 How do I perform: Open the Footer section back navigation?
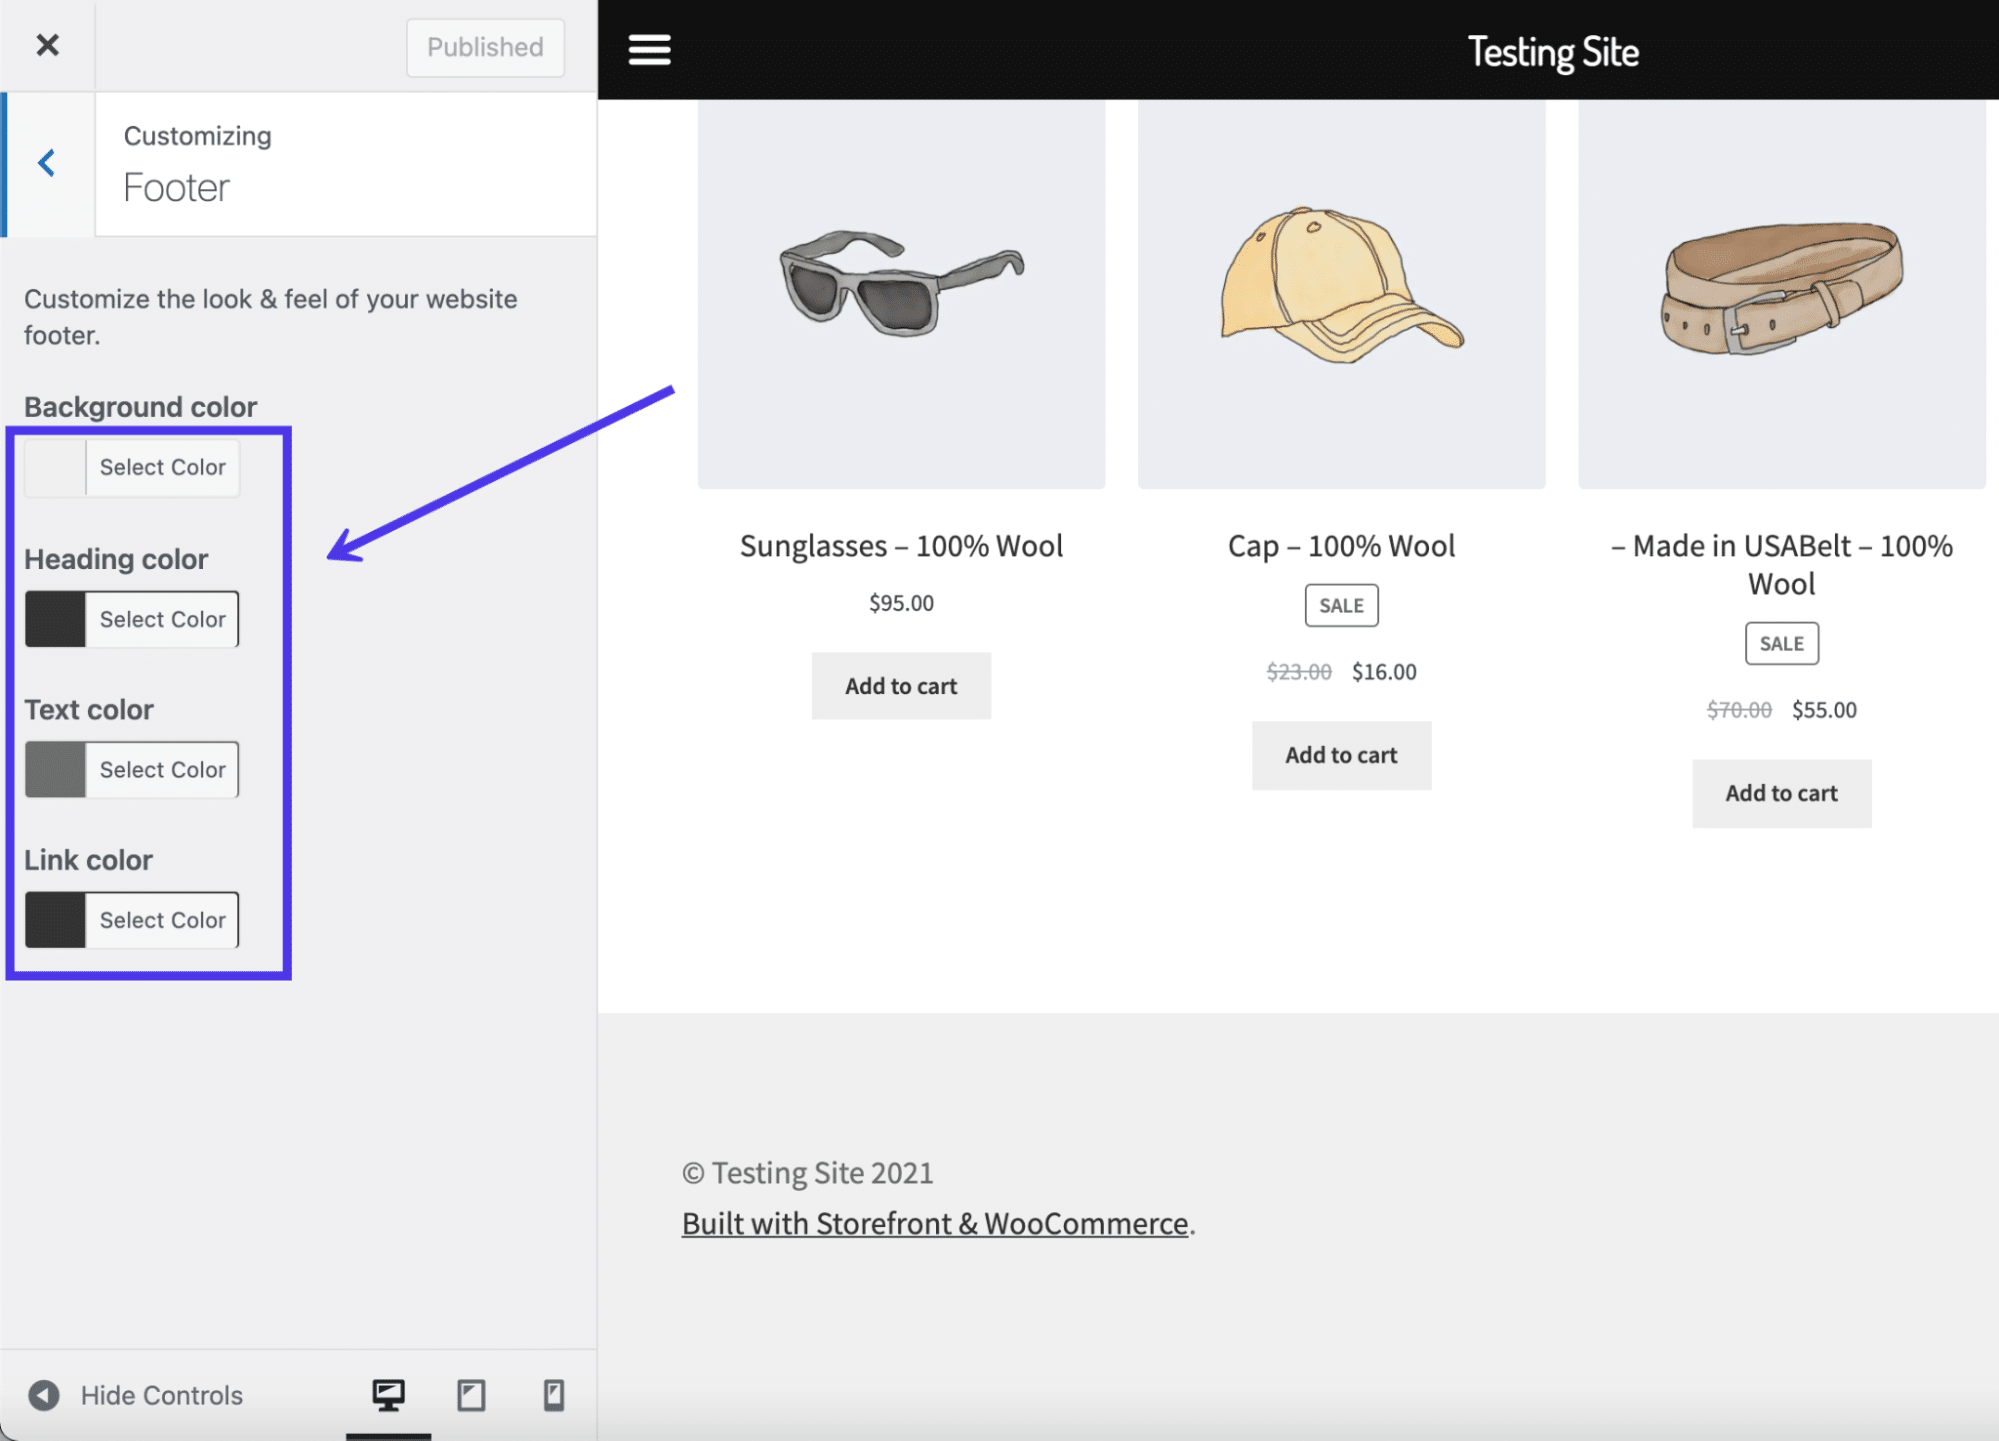tap(47, 163)
